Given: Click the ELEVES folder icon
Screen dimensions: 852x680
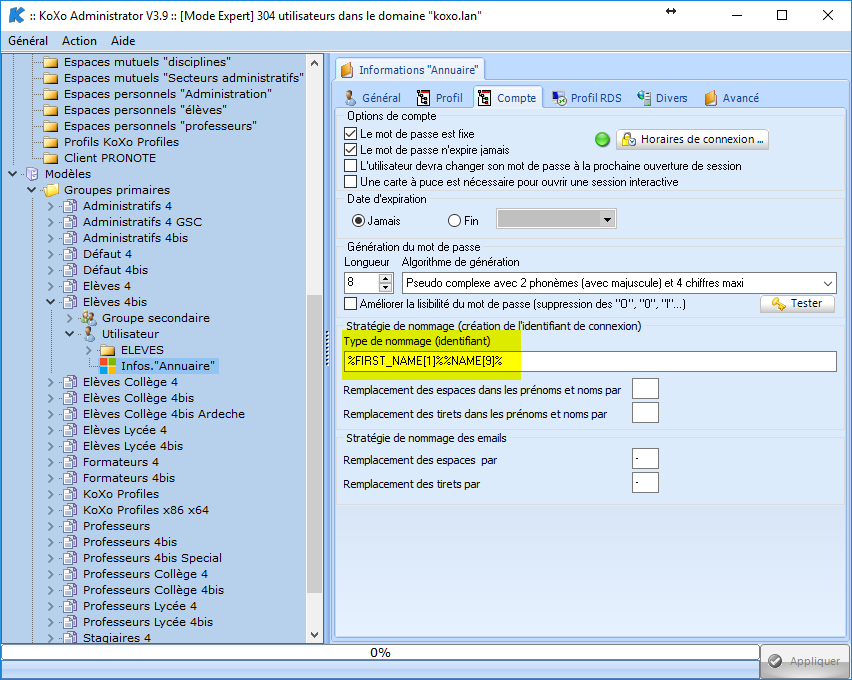Looking at the screenshot, I should [108, 350].
